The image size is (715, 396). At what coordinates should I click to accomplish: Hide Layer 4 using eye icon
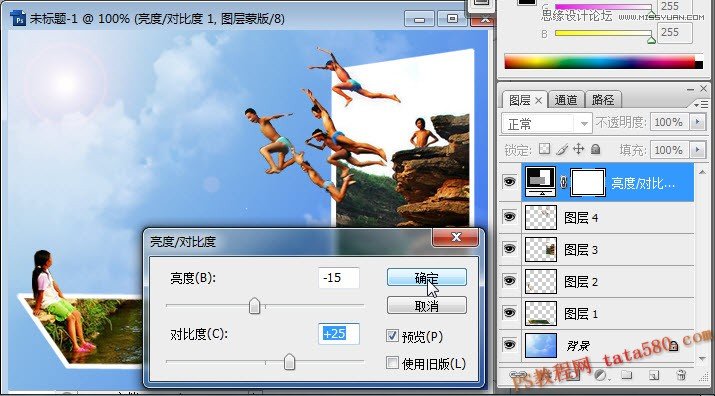pos(509,217)
